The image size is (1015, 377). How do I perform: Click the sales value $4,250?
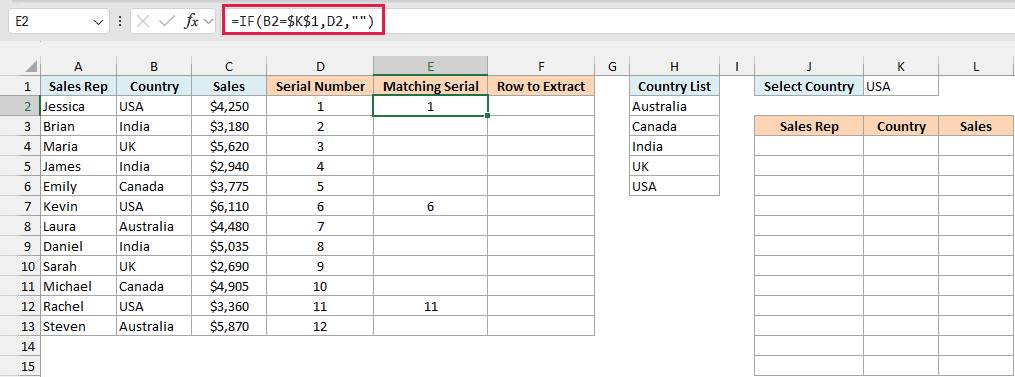tap(229, 106)
